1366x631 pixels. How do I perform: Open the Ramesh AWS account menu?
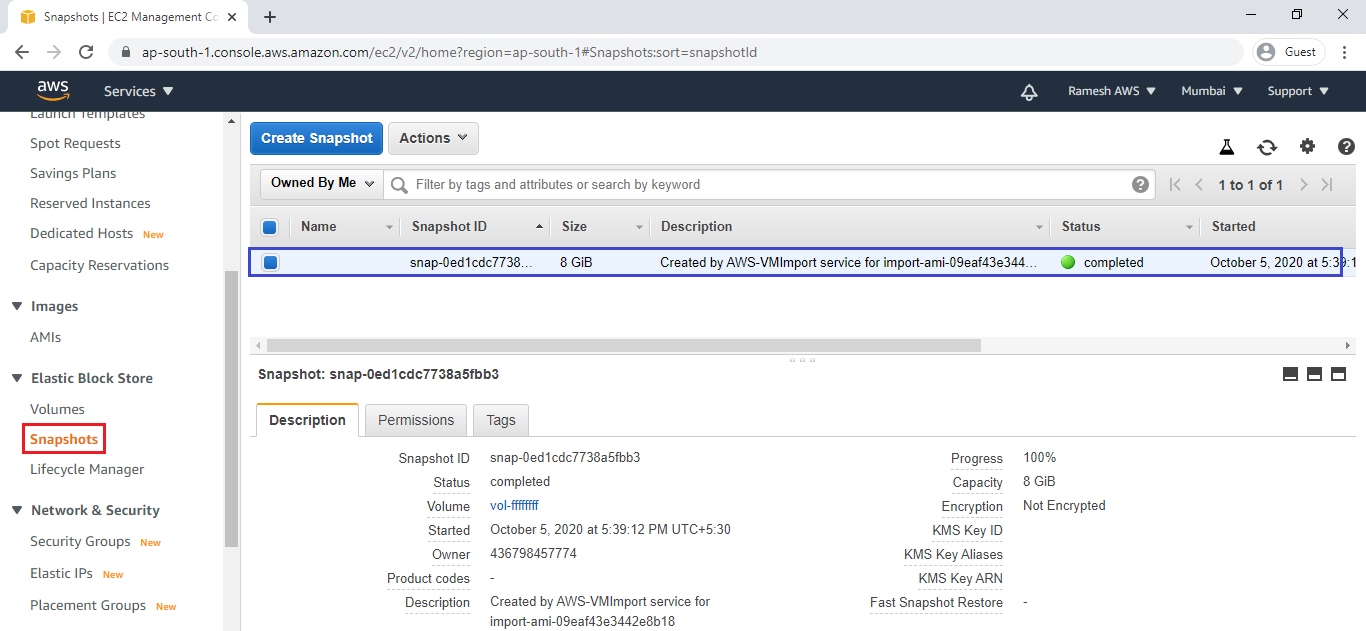pos(1112,91)
